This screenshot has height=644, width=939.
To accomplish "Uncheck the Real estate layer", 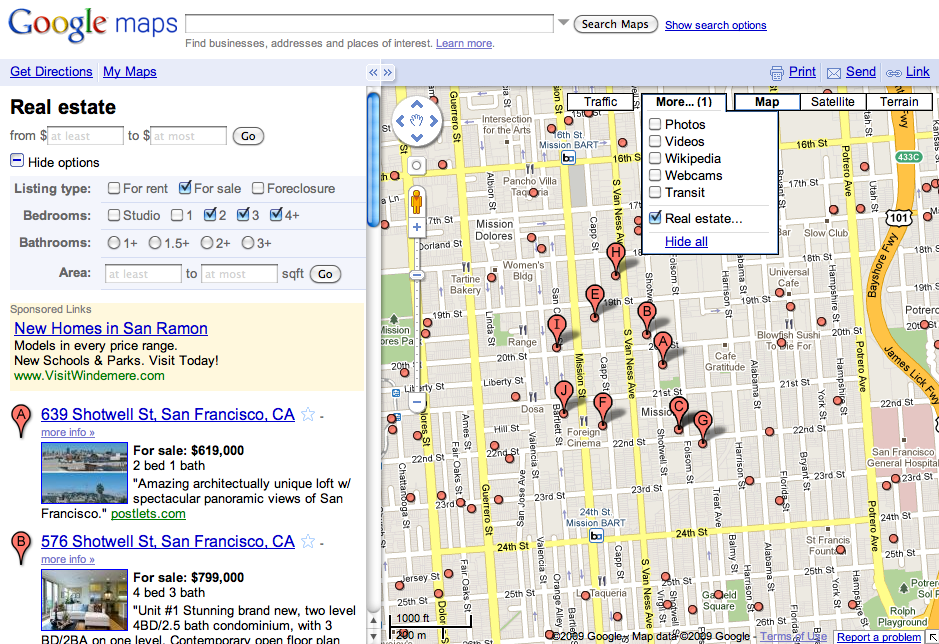I will (655, 218).
